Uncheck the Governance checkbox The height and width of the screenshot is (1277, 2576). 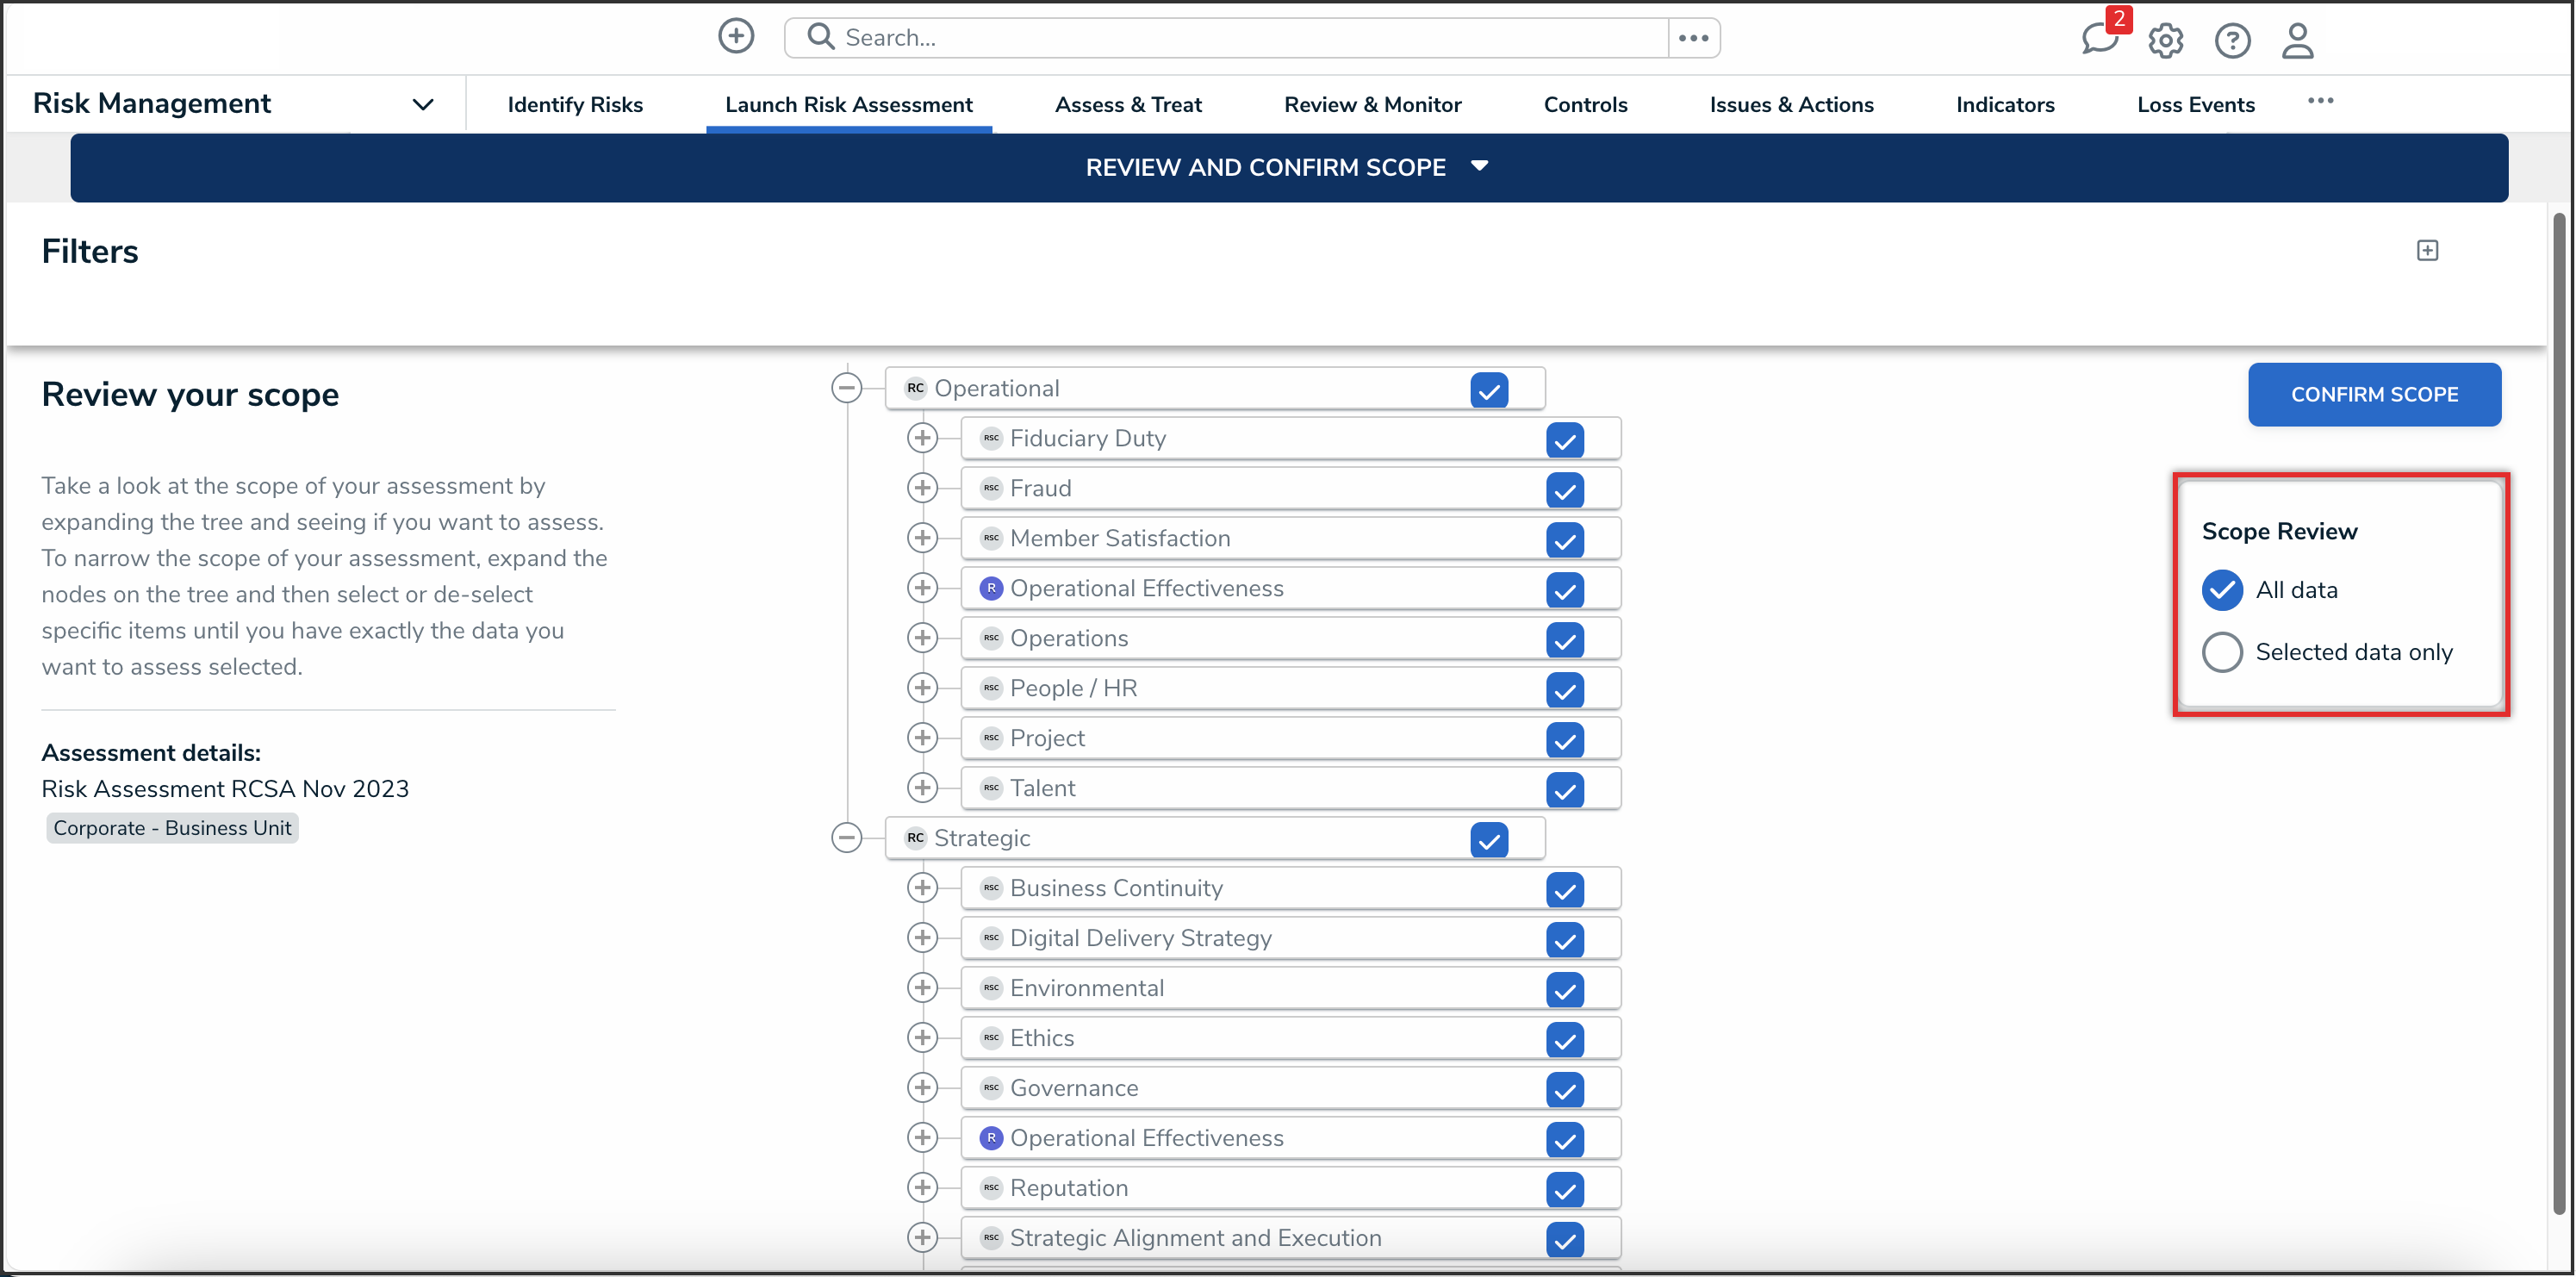tap(1564, 1089)
